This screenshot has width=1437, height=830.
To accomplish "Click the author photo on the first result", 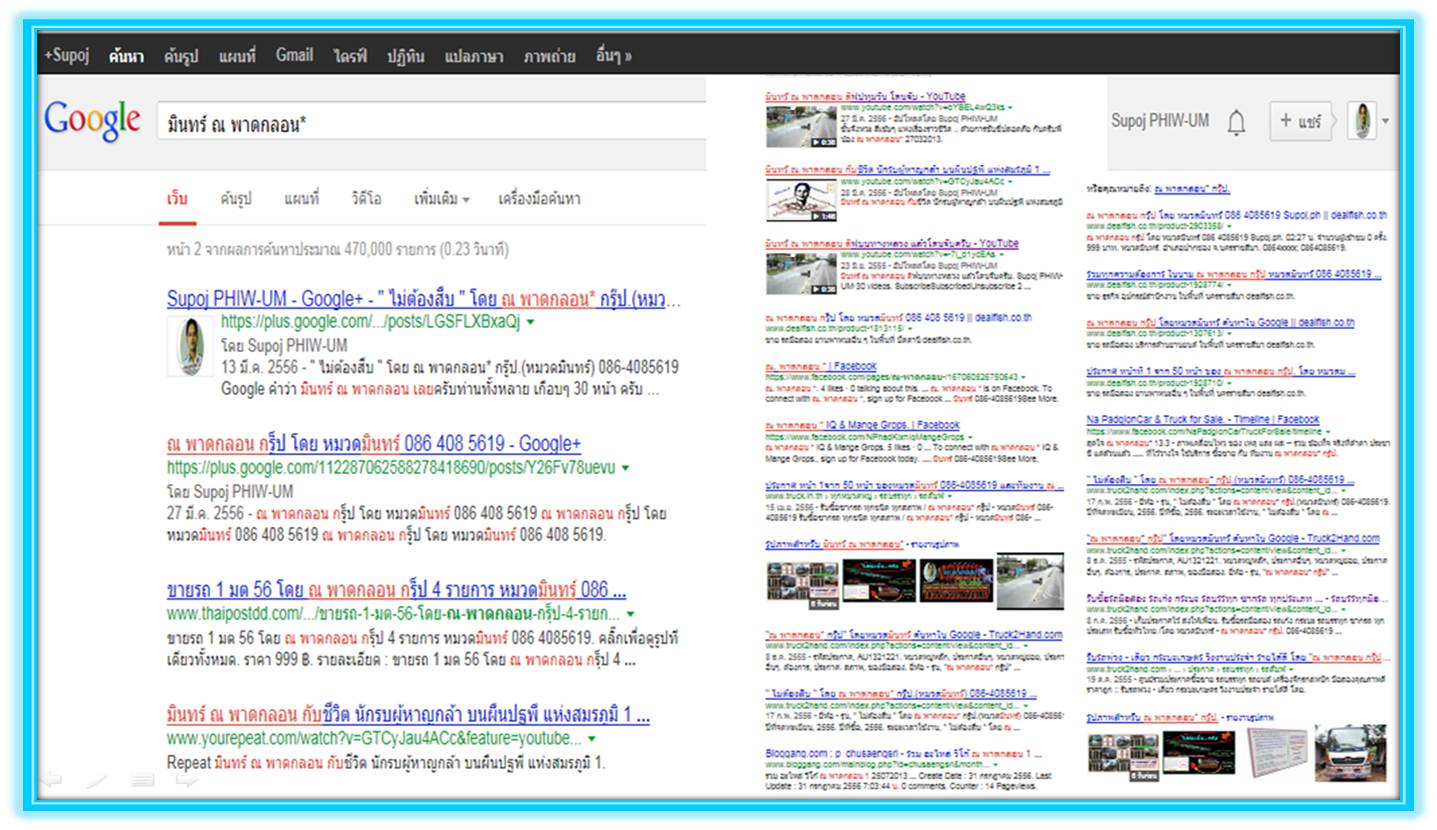I will point(190,346).
